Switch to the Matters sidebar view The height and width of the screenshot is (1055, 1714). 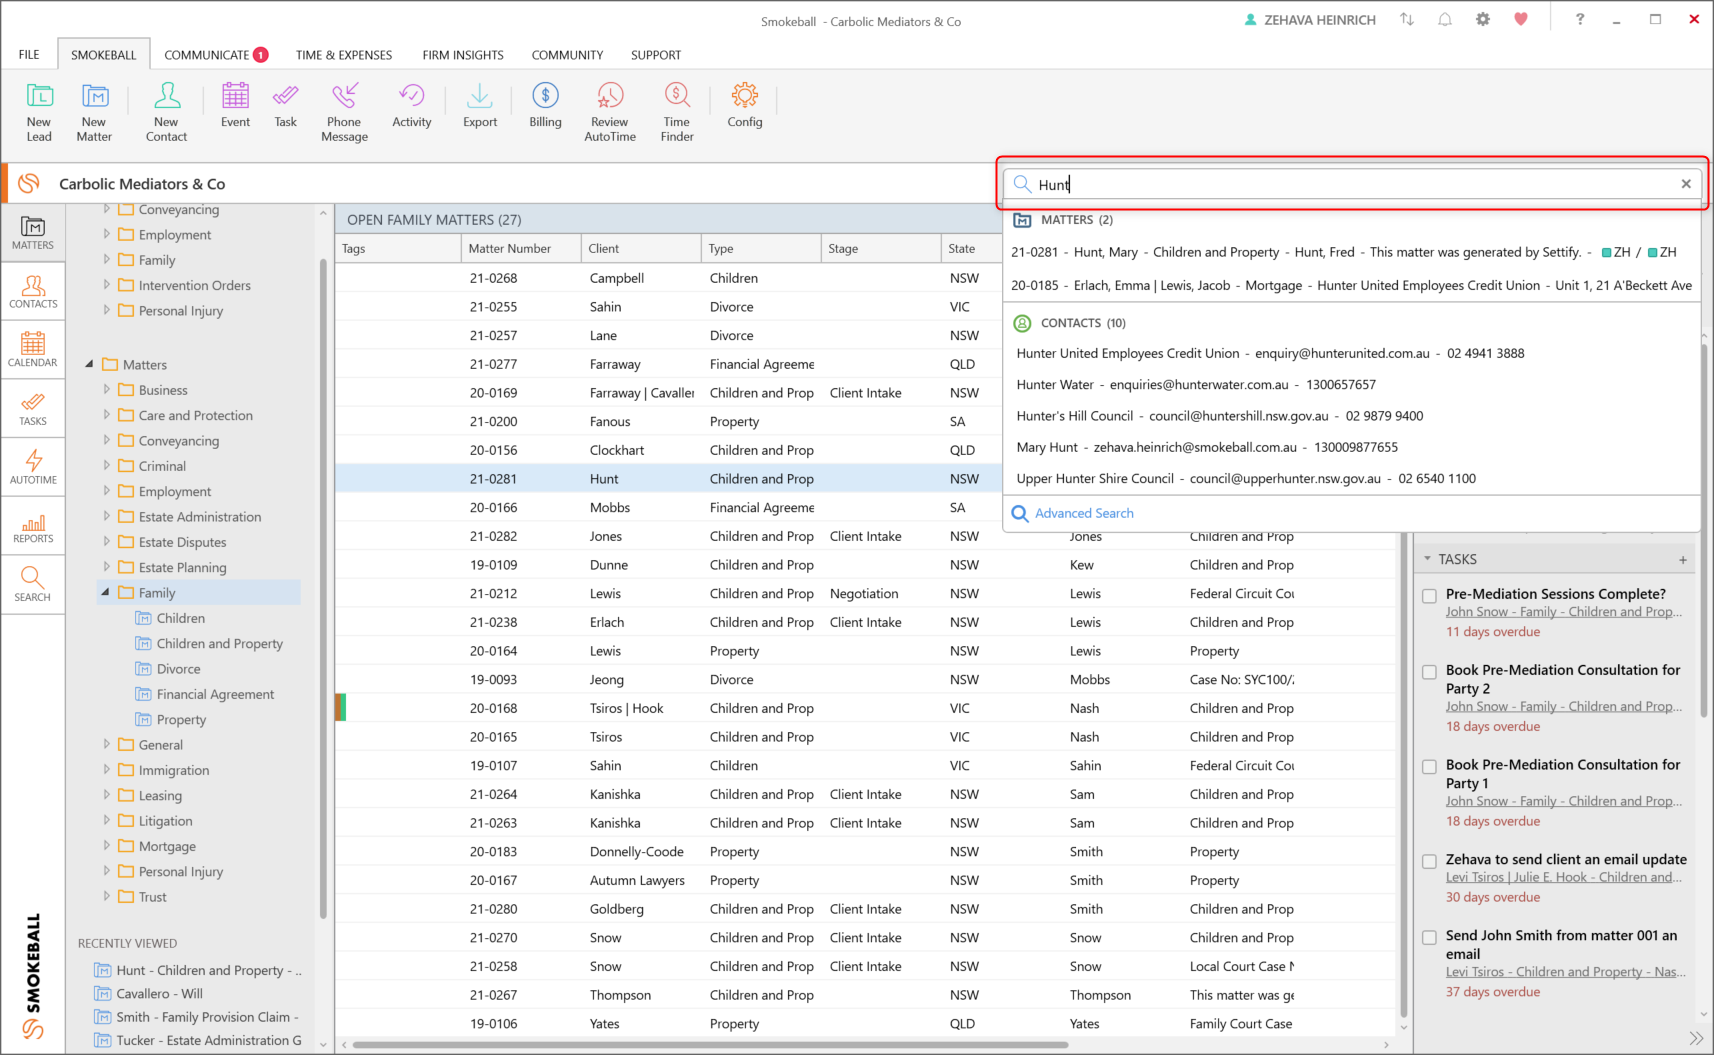[x=33, y=233]
